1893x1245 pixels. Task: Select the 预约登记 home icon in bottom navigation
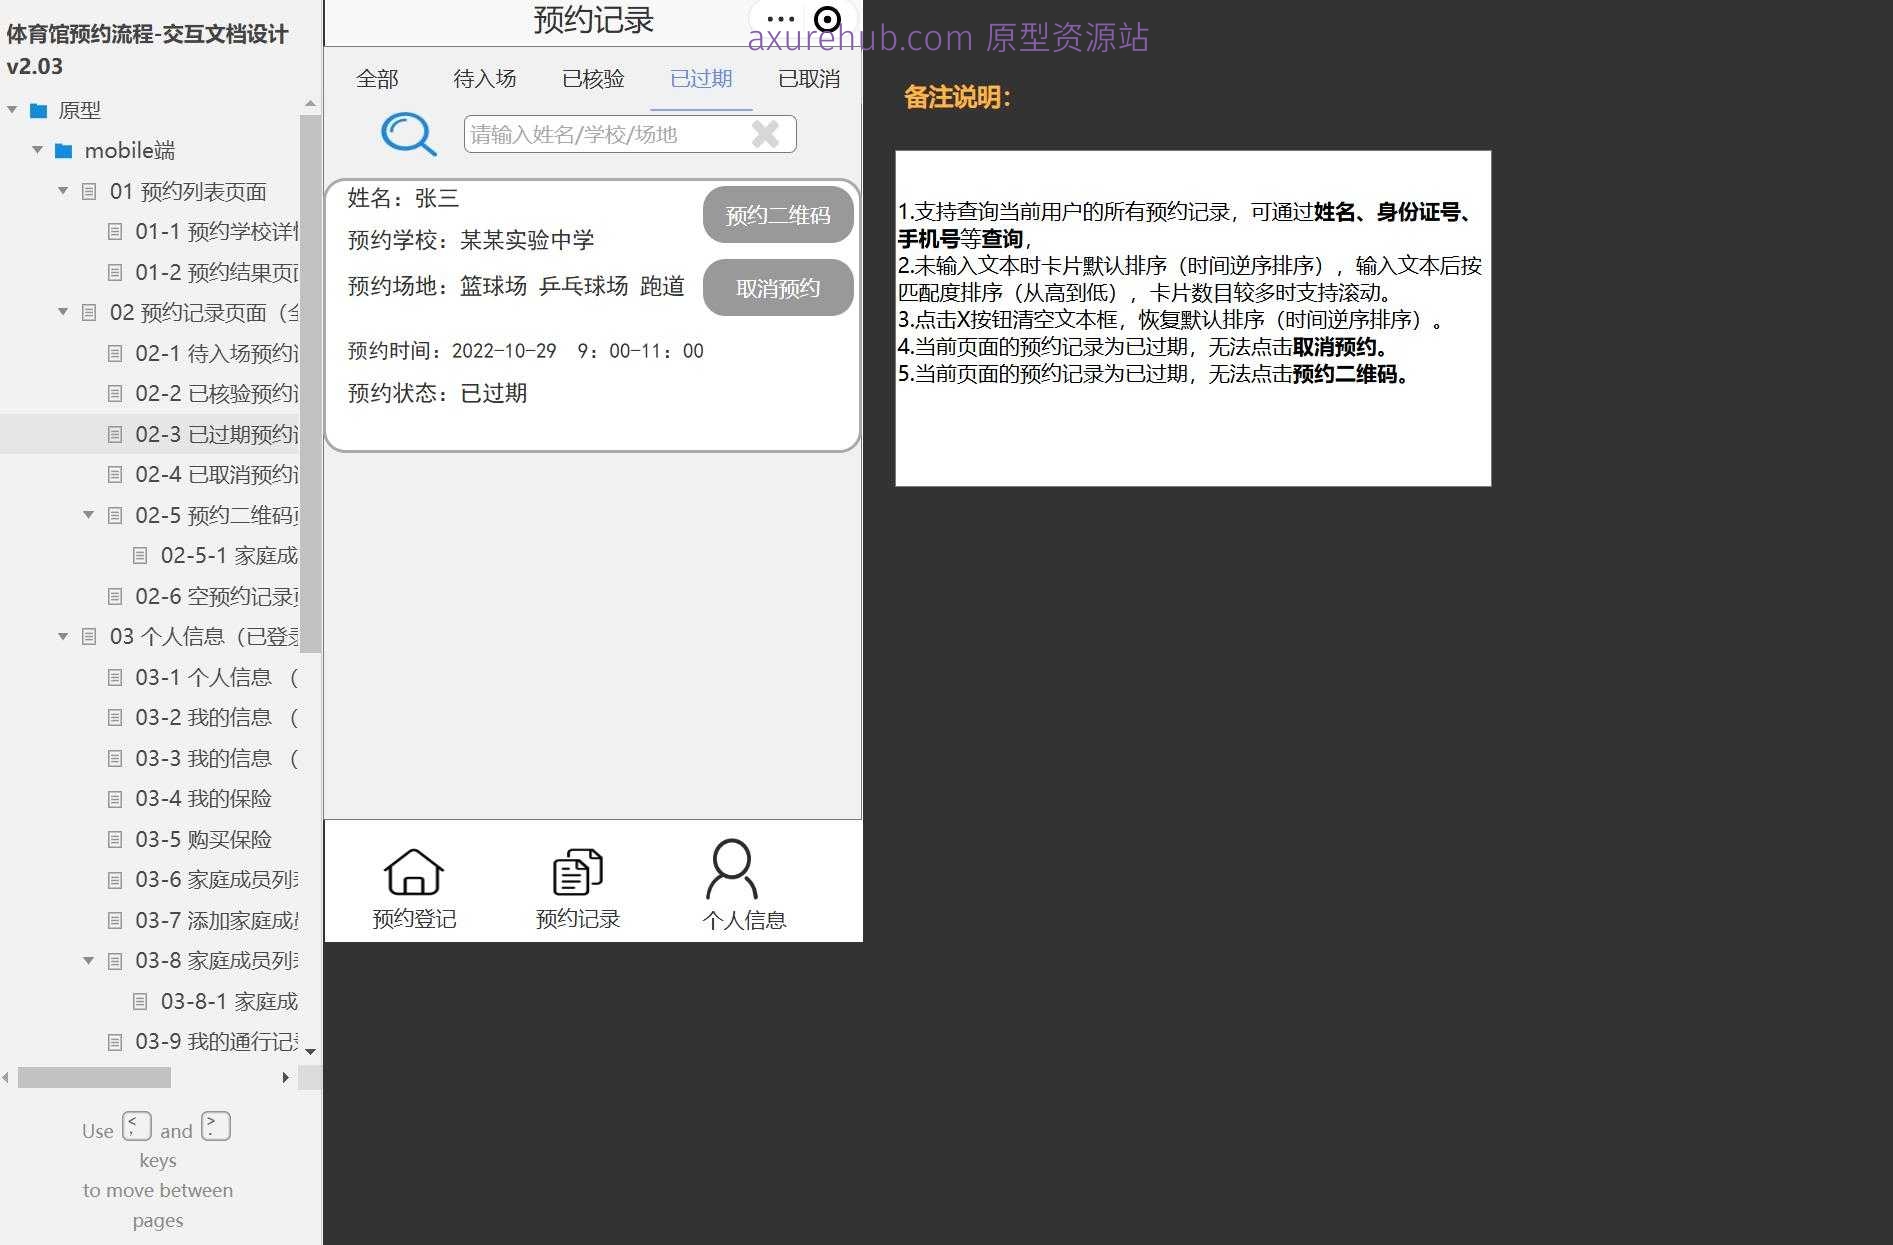coord(414,871)
